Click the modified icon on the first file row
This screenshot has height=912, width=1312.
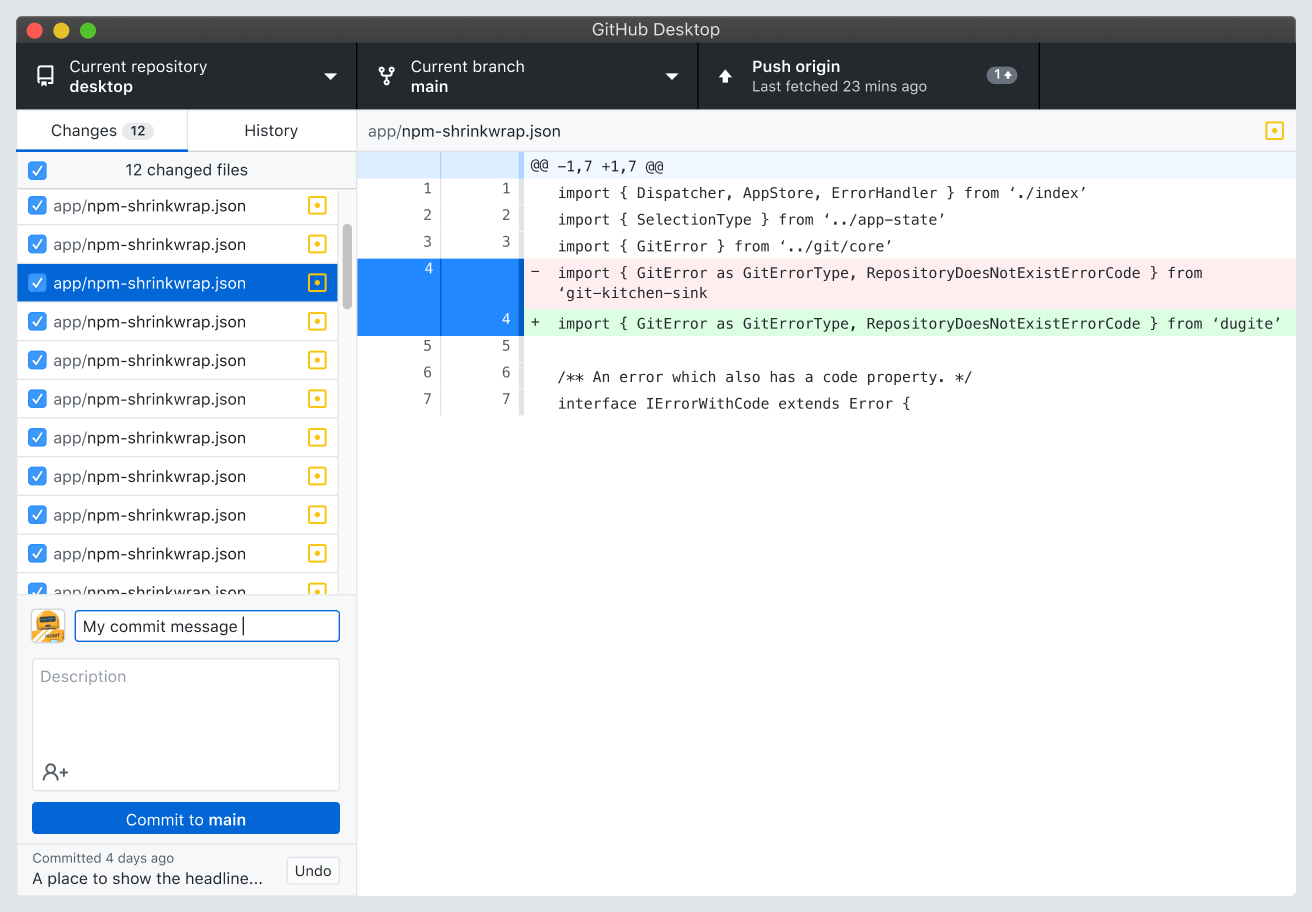click(317, 206)
